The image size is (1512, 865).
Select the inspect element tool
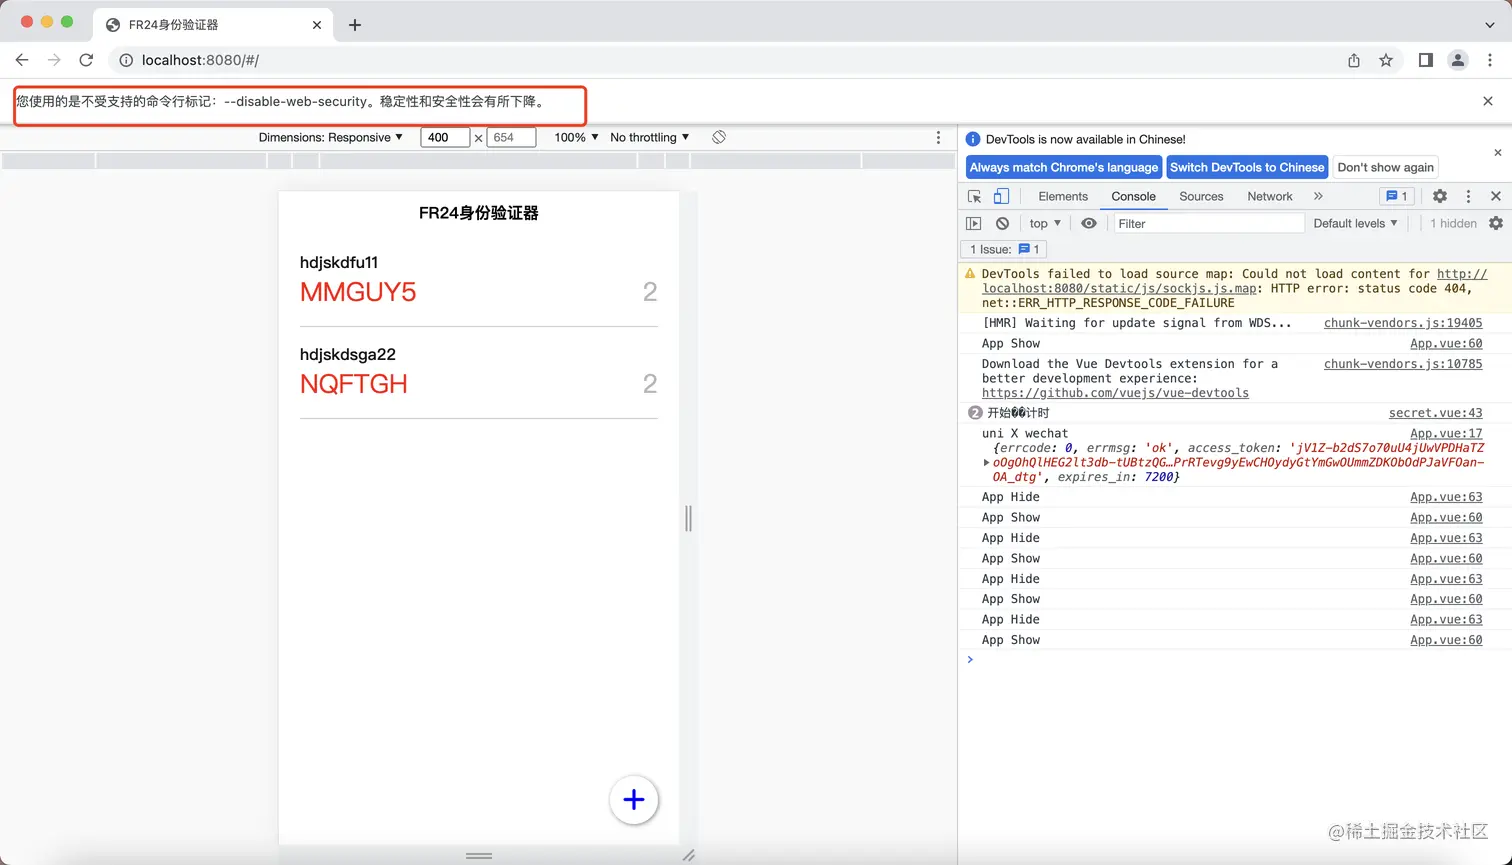[x=975, y=196]
